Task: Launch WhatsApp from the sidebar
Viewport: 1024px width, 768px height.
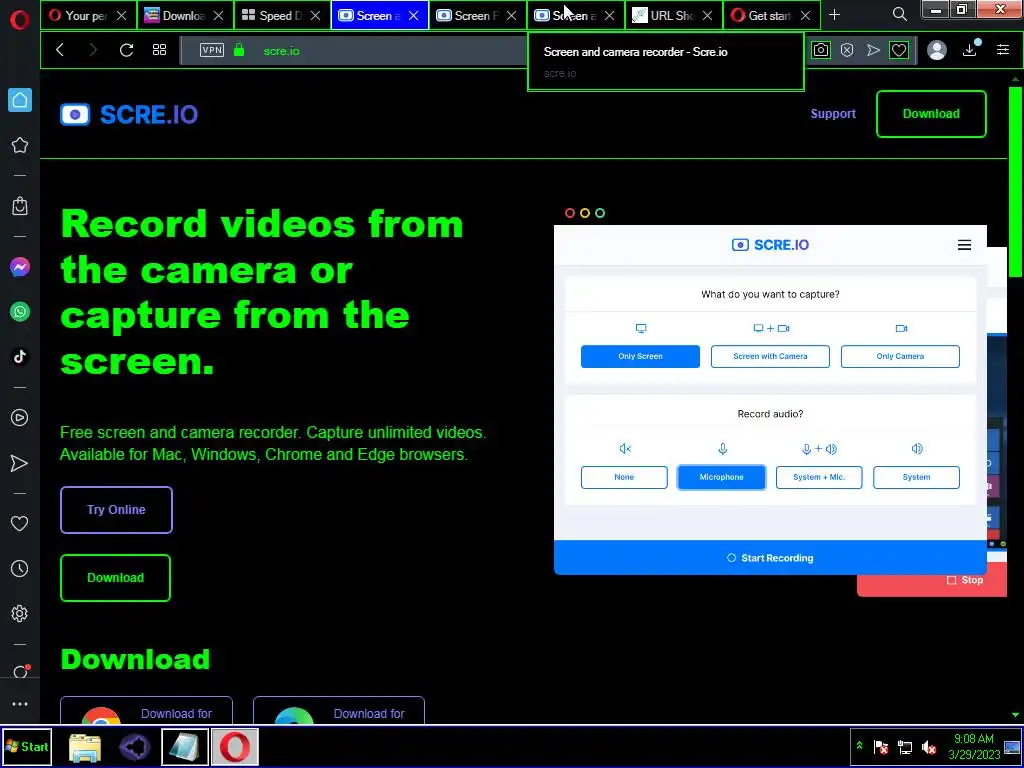Action: (x=20, y=312)
